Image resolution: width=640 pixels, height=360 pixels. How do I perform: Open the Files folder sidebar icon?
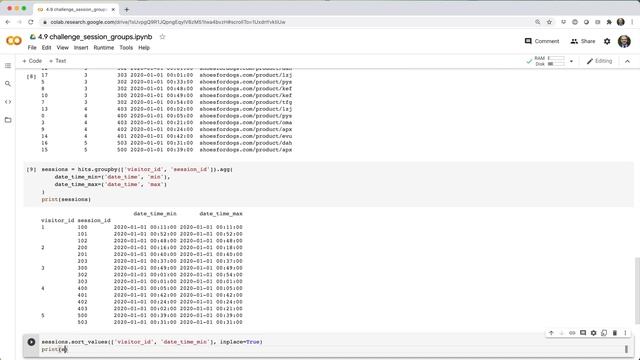(x=8, y=120)
